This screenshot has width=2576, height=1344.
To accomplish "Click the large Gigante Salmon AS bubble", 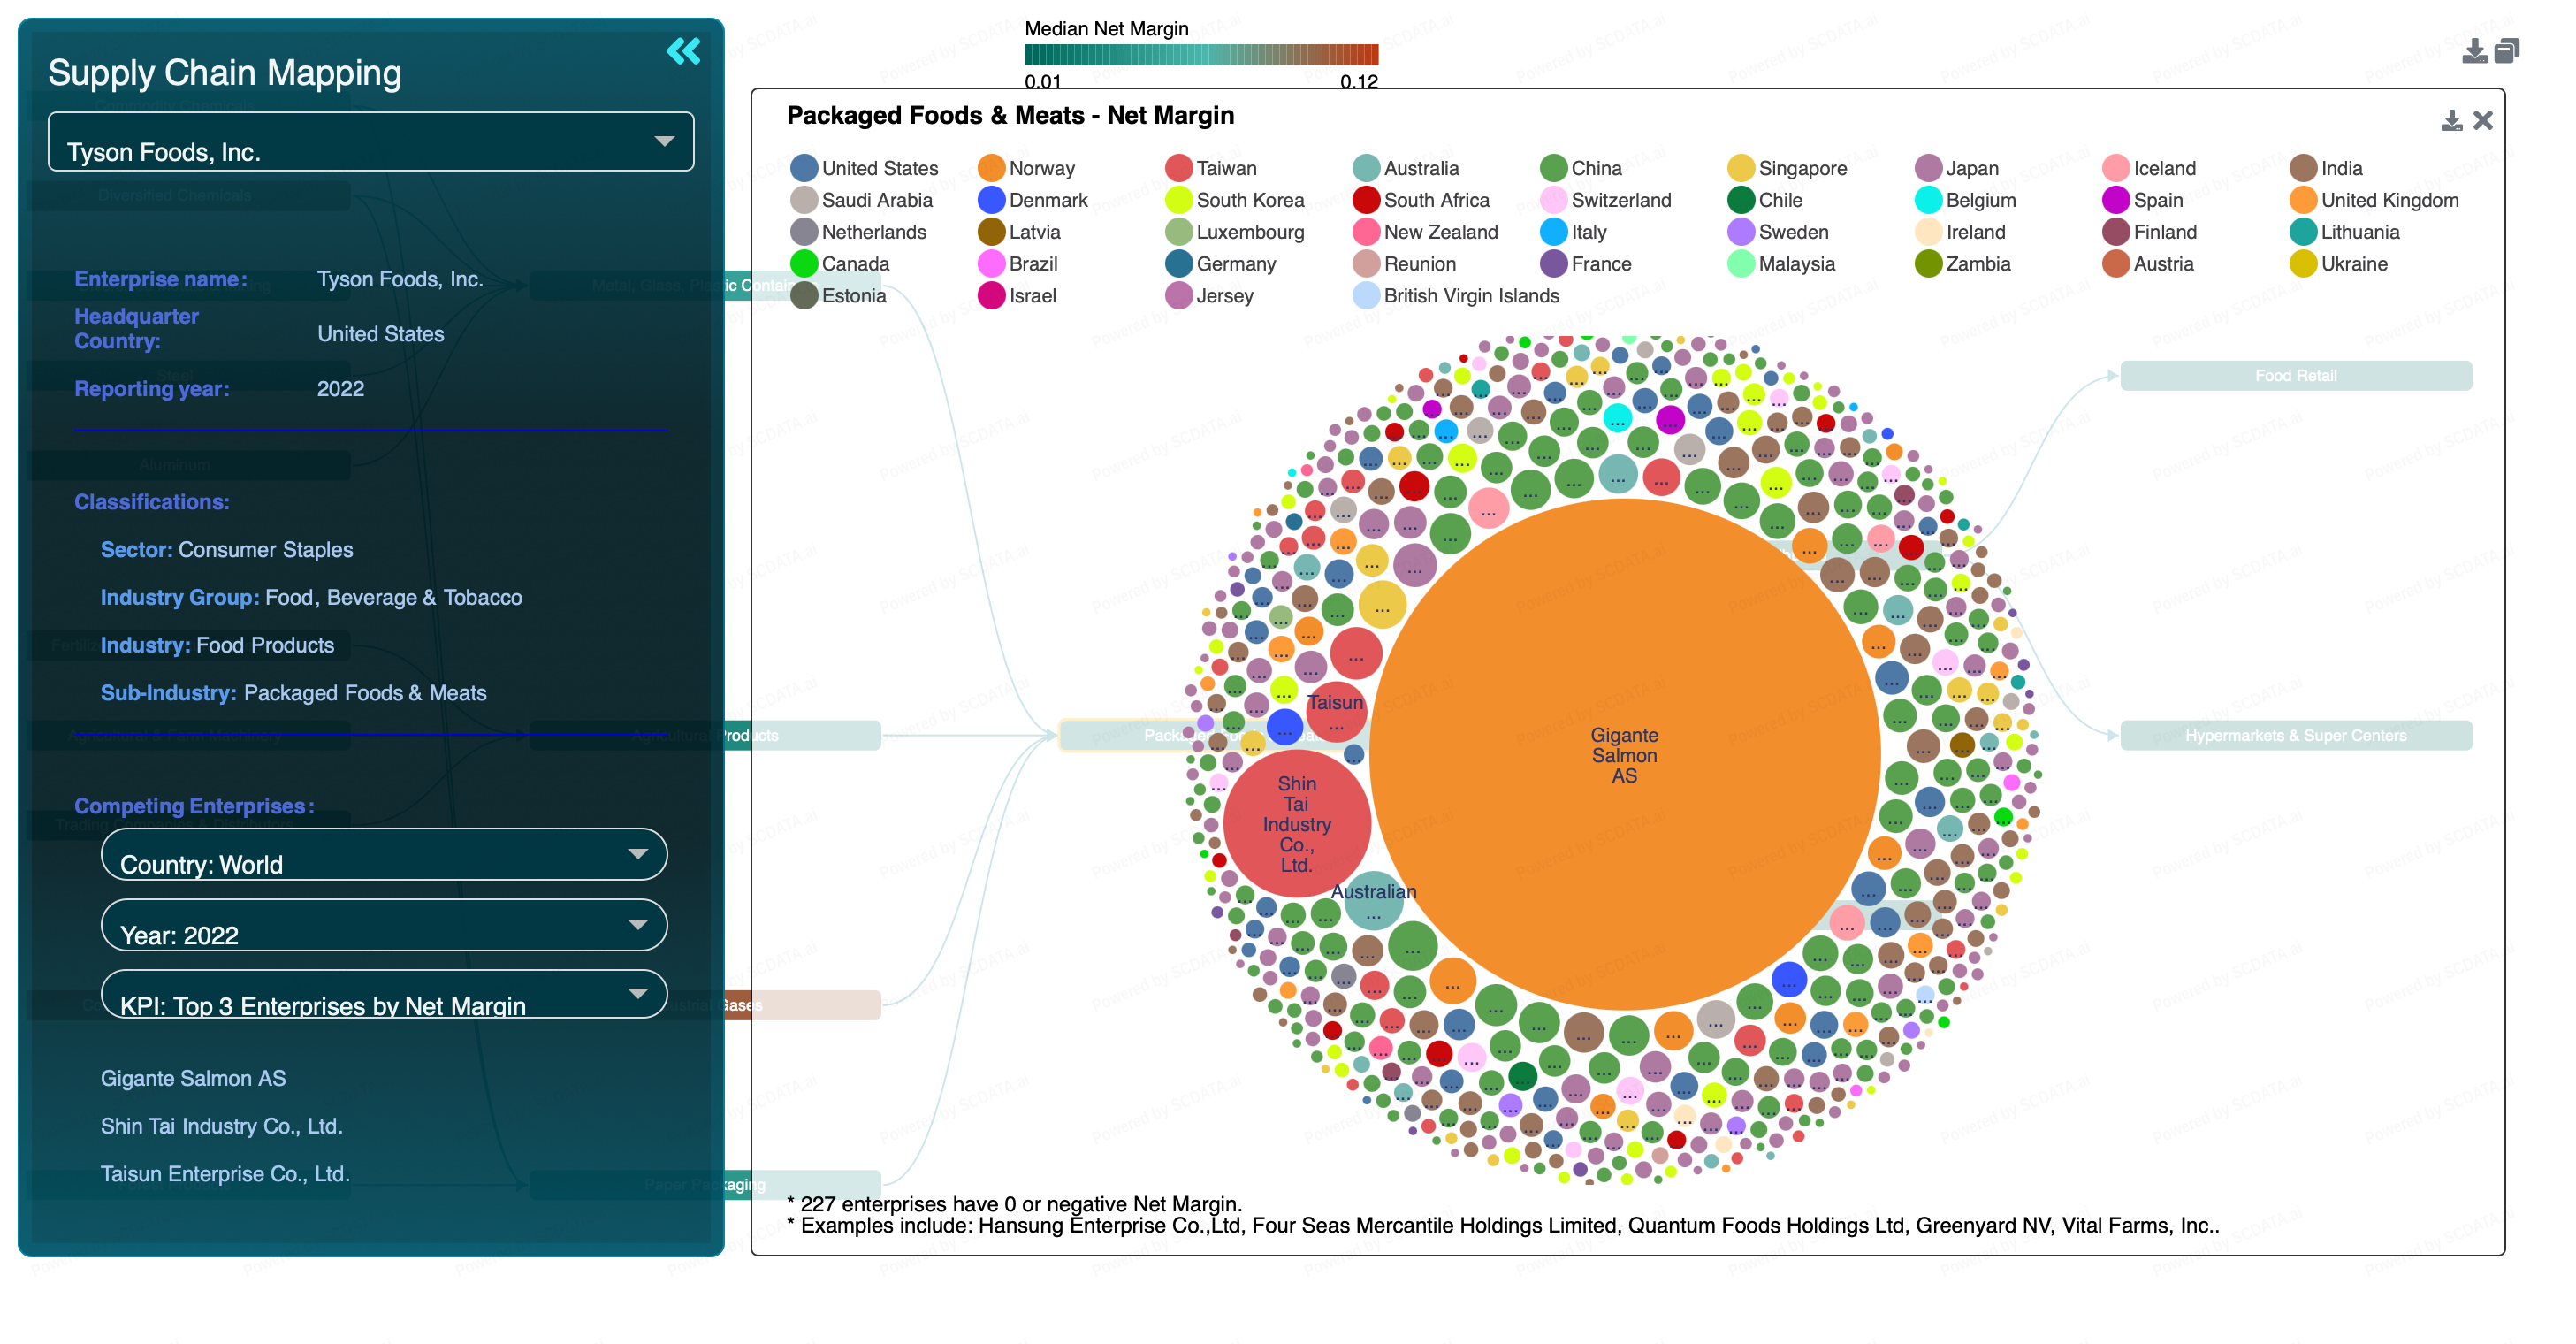I will 1624,755.
